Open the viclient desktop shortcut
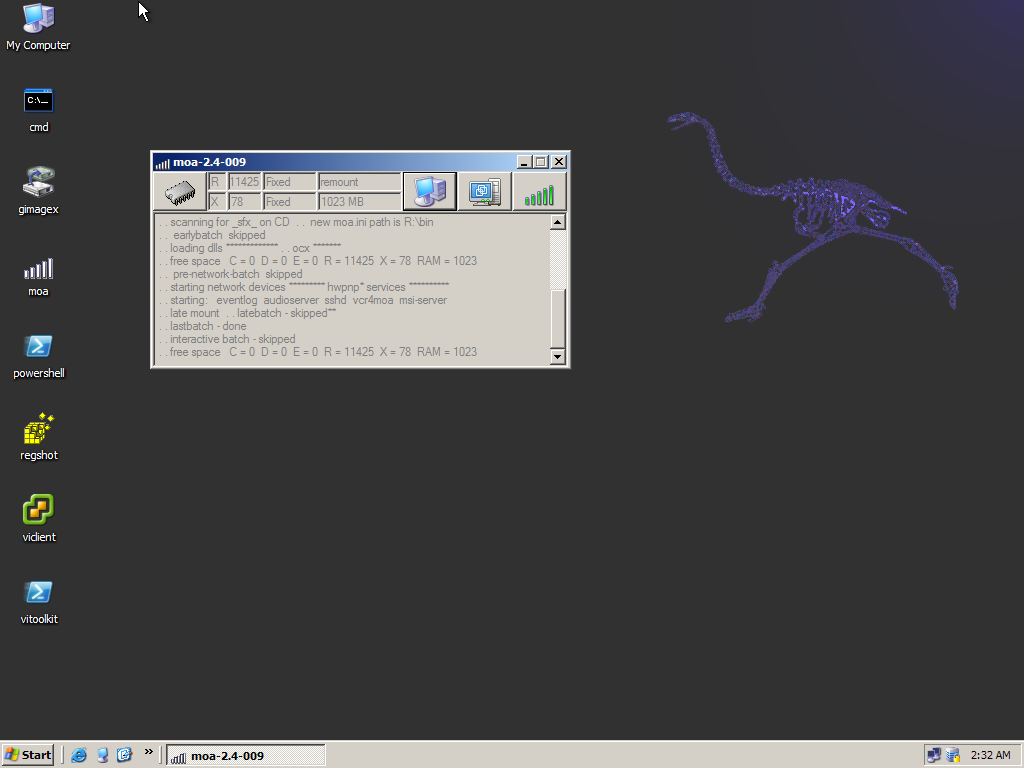Screen dimensions: 1024x768 (38, 511)
